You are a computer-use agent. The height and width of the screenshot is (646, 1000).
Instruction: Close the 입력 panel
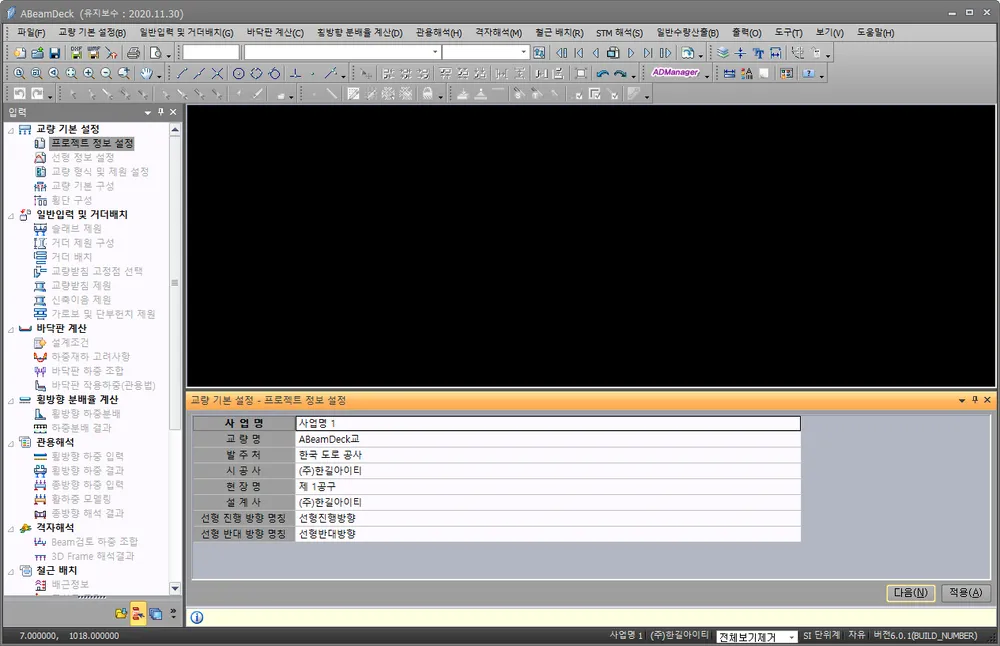tap(173, 112)
